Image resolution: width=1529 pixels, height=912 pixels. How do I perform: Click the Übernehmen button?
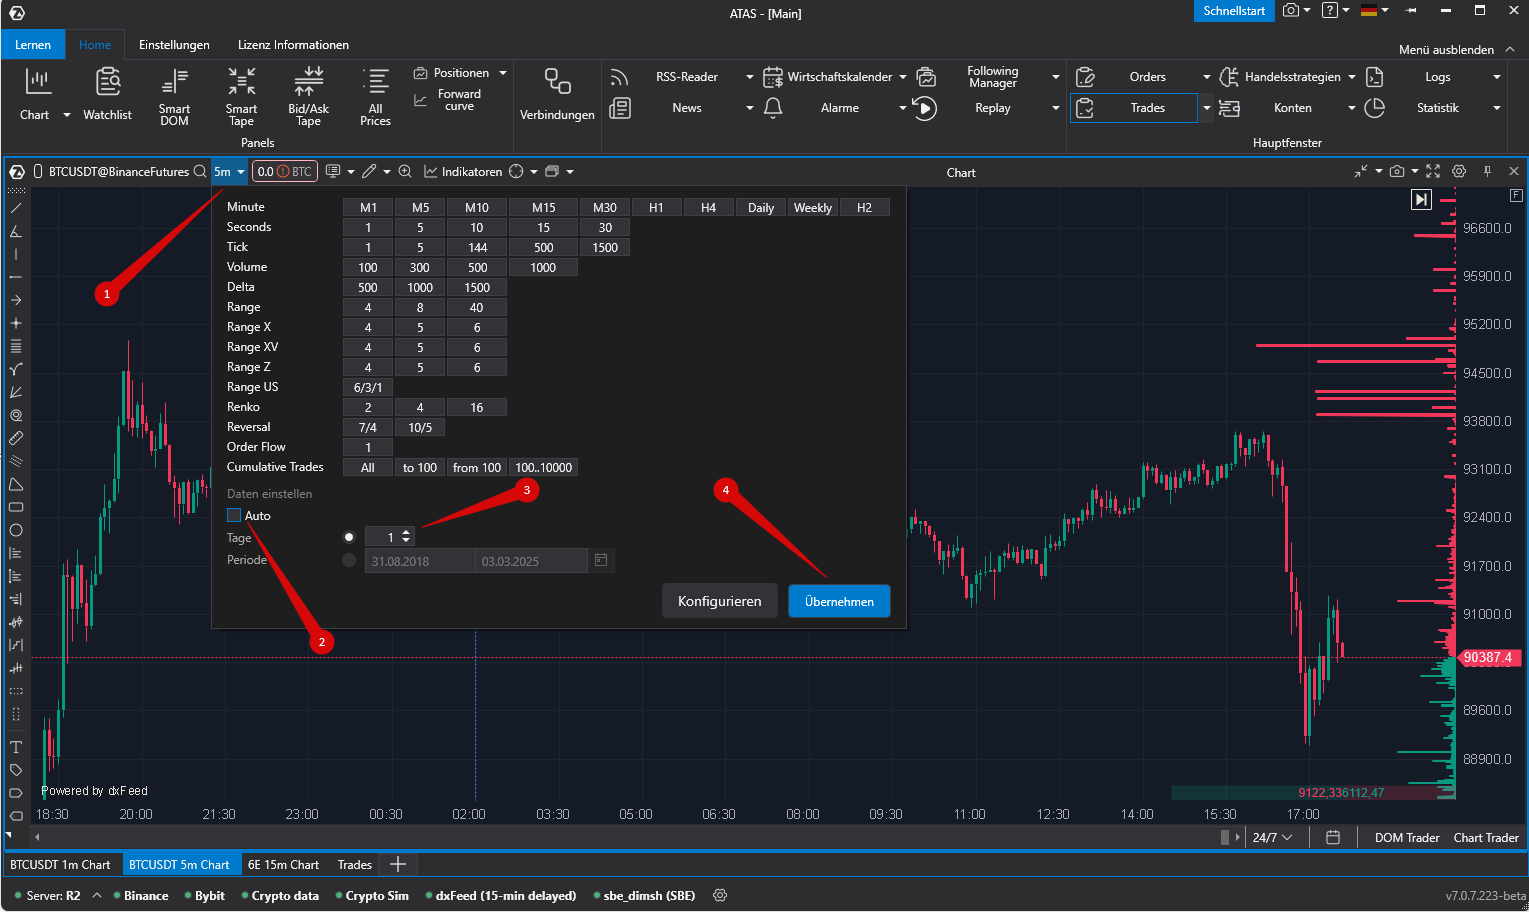pos(839,601)
